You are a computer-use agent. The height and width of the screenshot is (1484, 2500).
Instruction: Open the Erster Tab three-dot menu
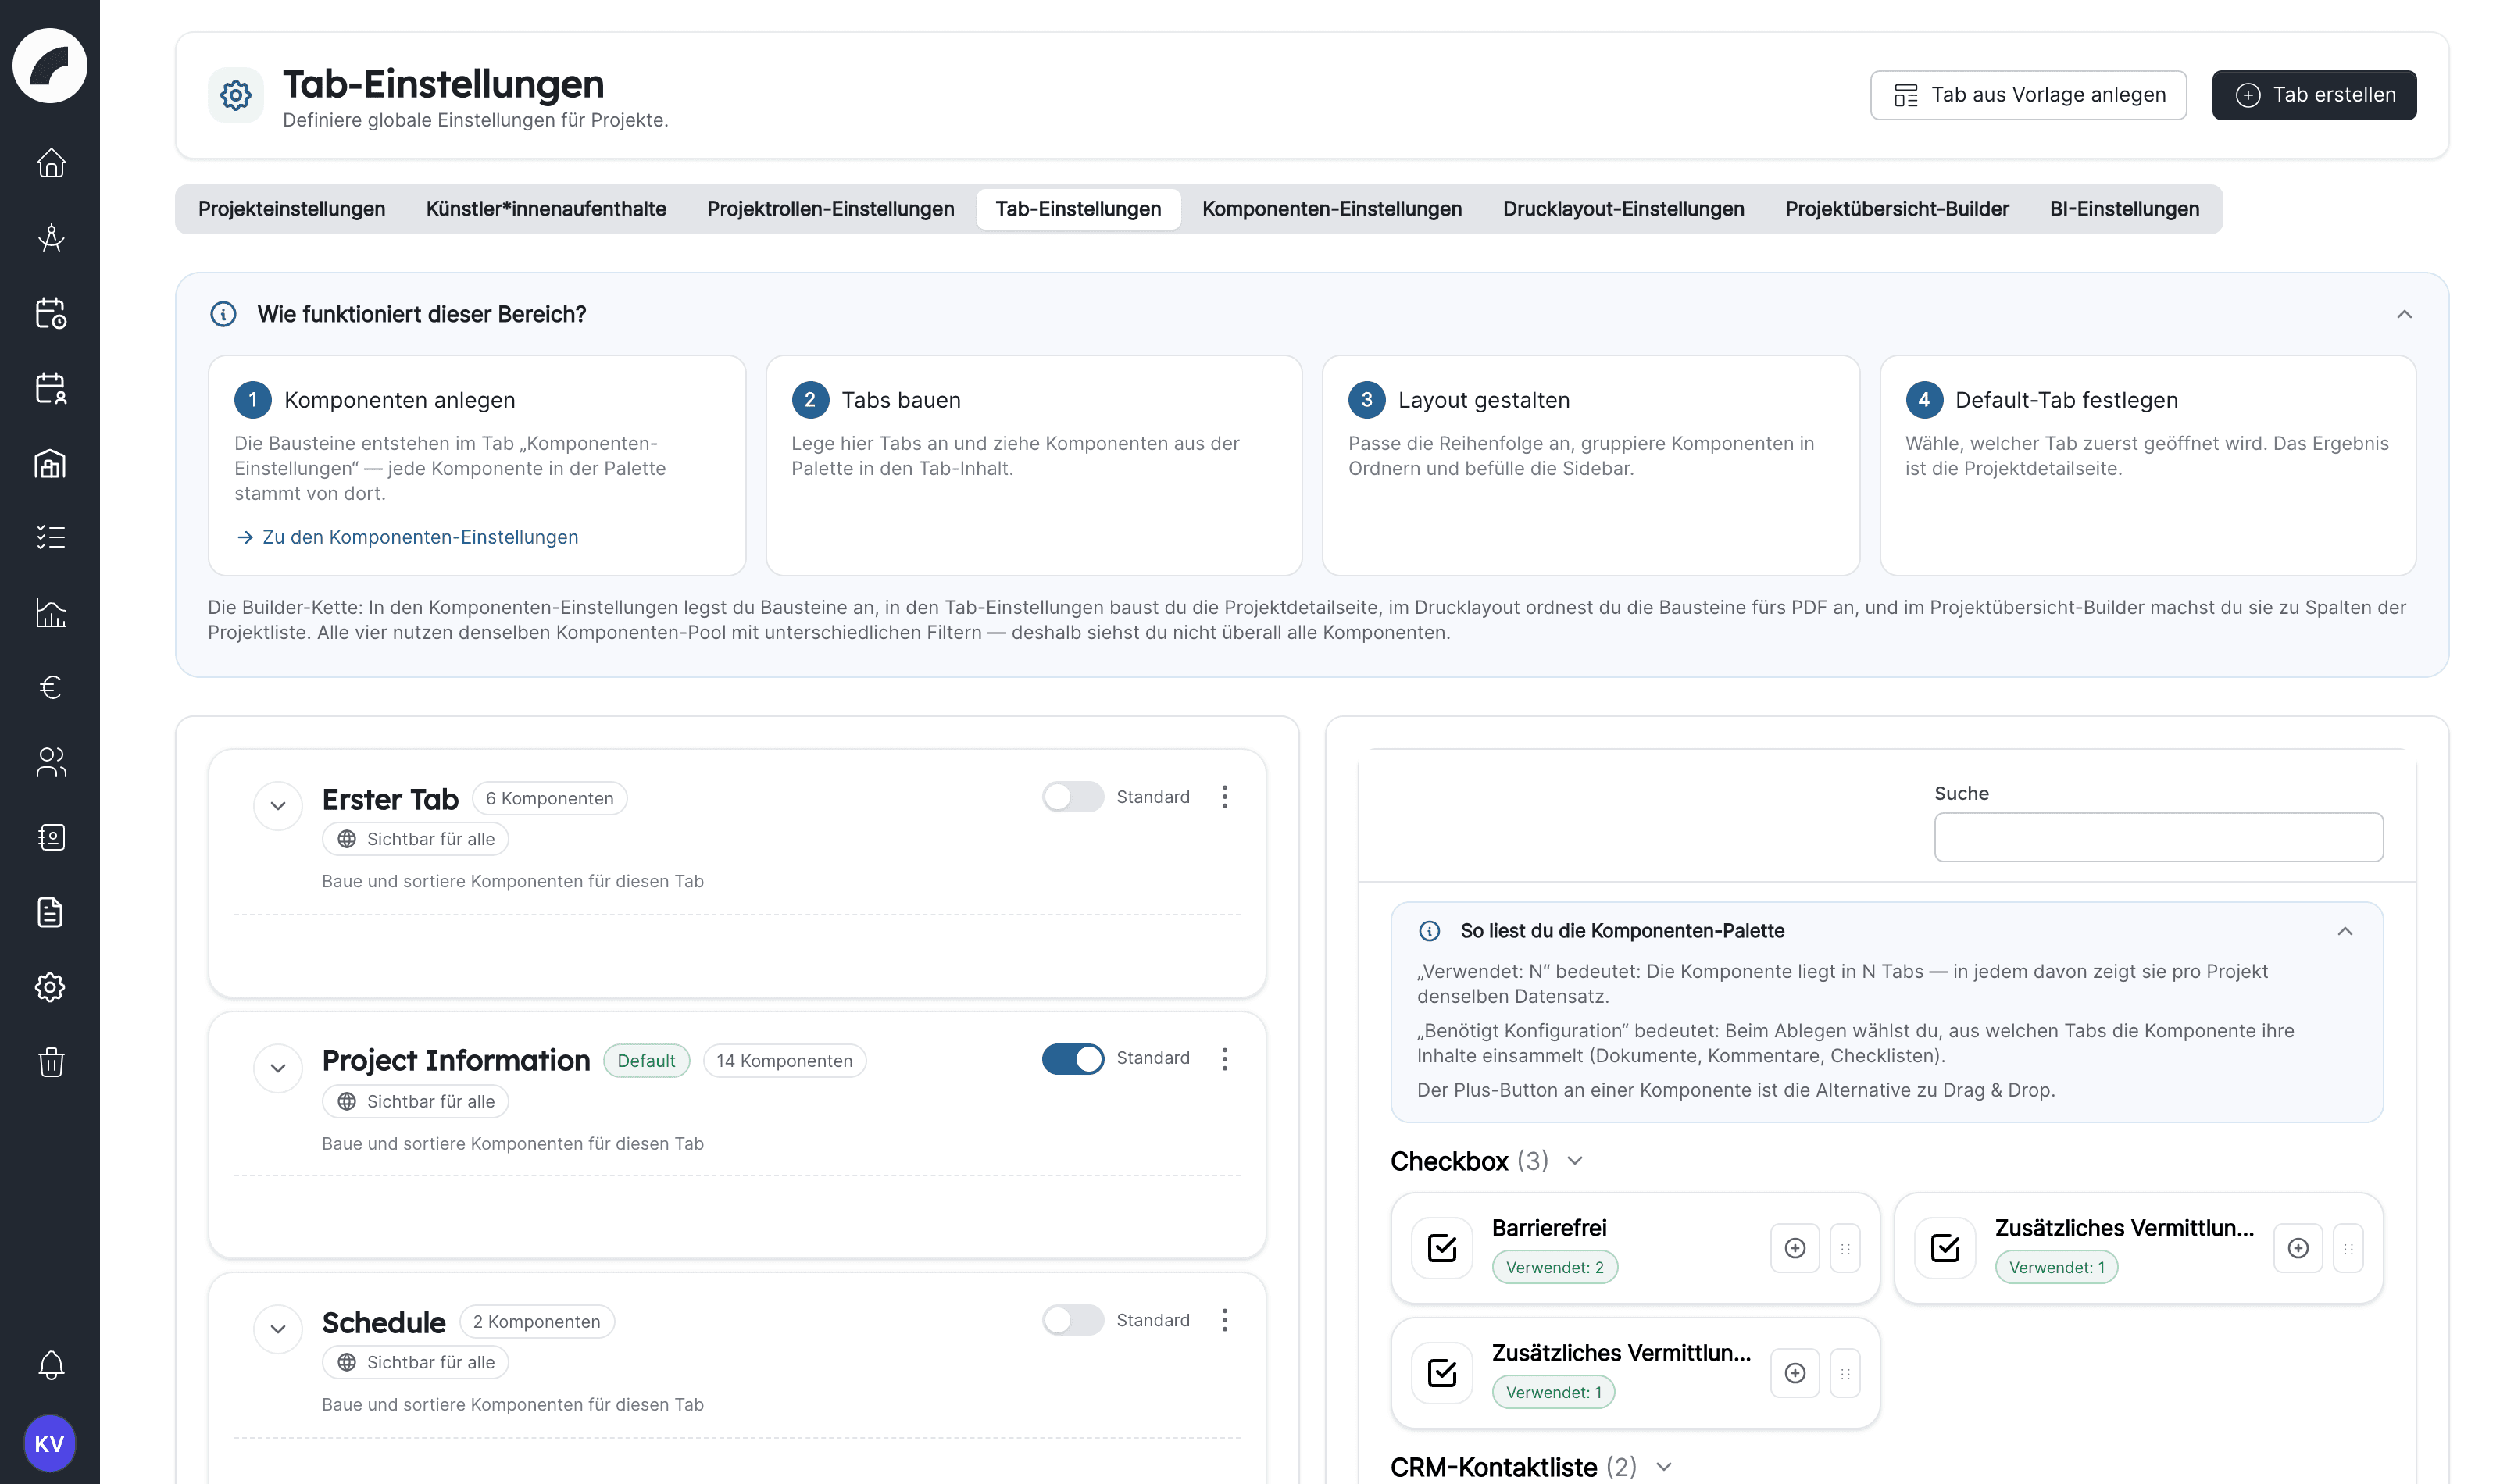tap(1225, 797)
